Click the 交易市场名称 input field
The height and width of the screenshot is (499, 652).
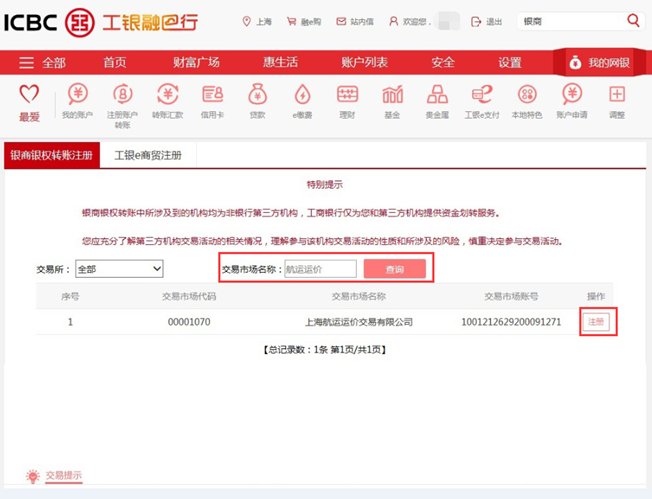point(320,269)
